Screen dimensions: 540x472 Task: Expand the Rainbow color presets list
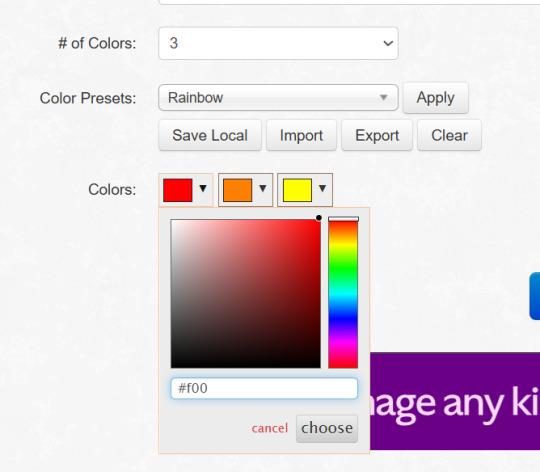(278, 98)
